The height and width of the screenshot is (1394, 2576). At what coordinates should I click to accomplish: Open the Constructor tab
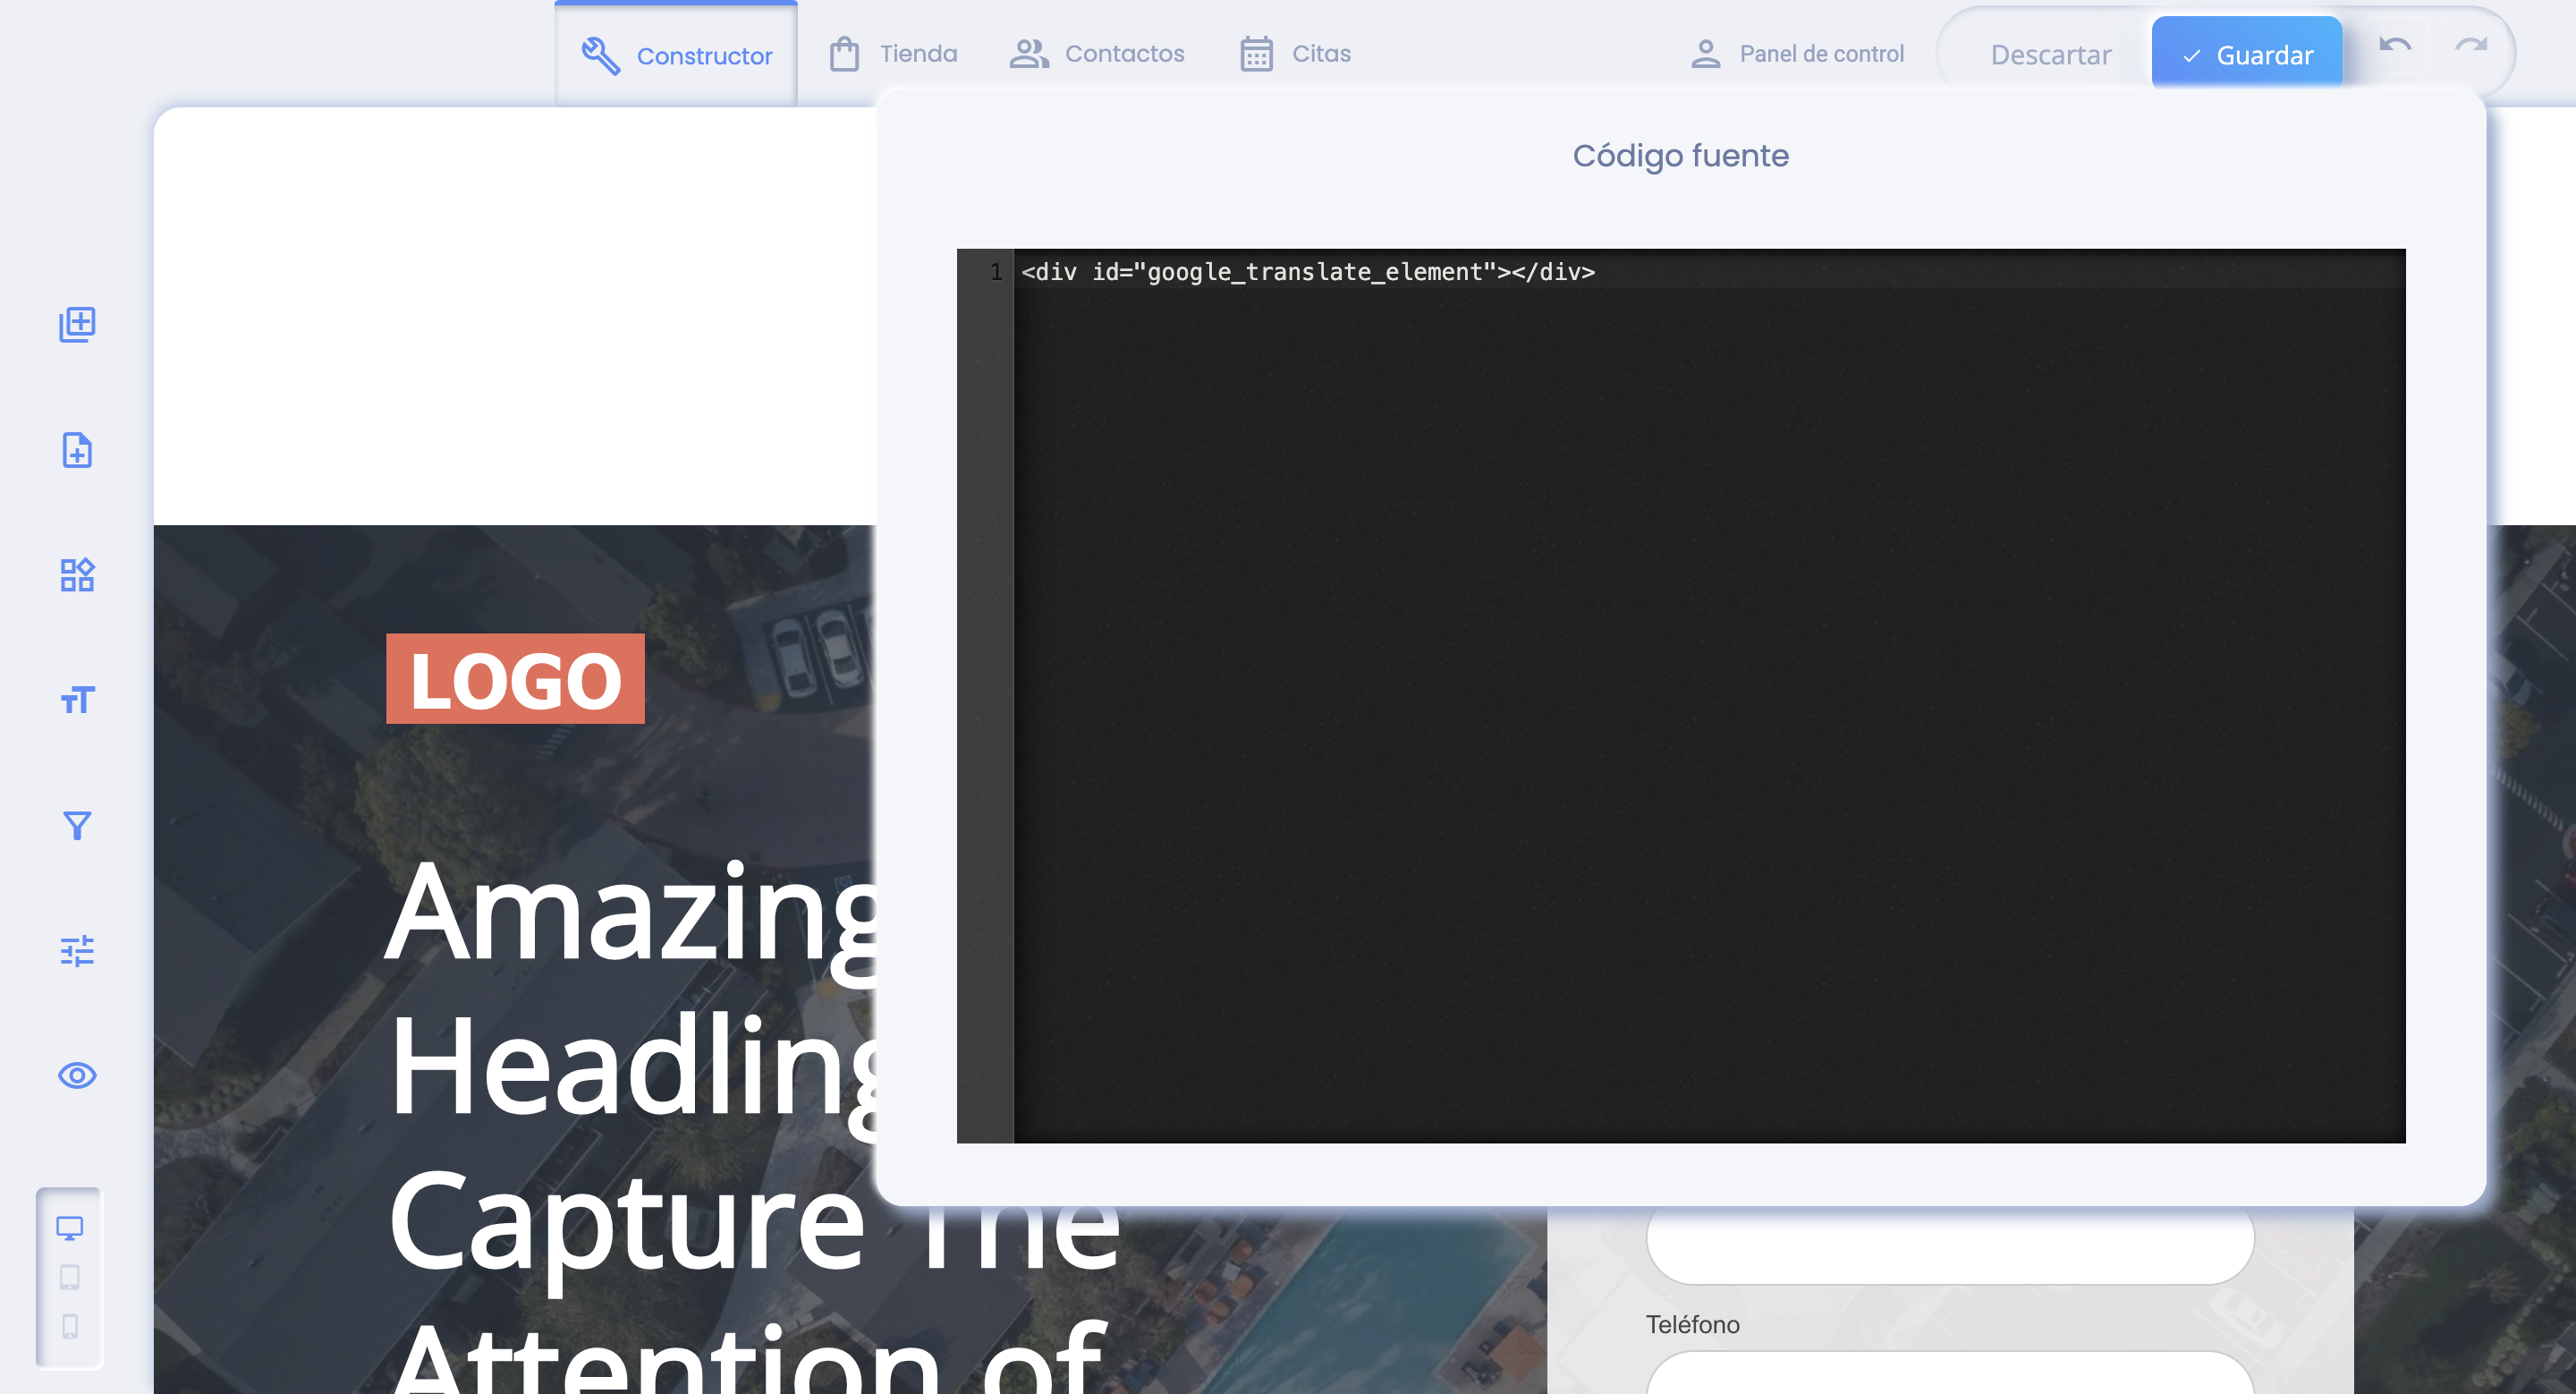(x=676, y=54)
